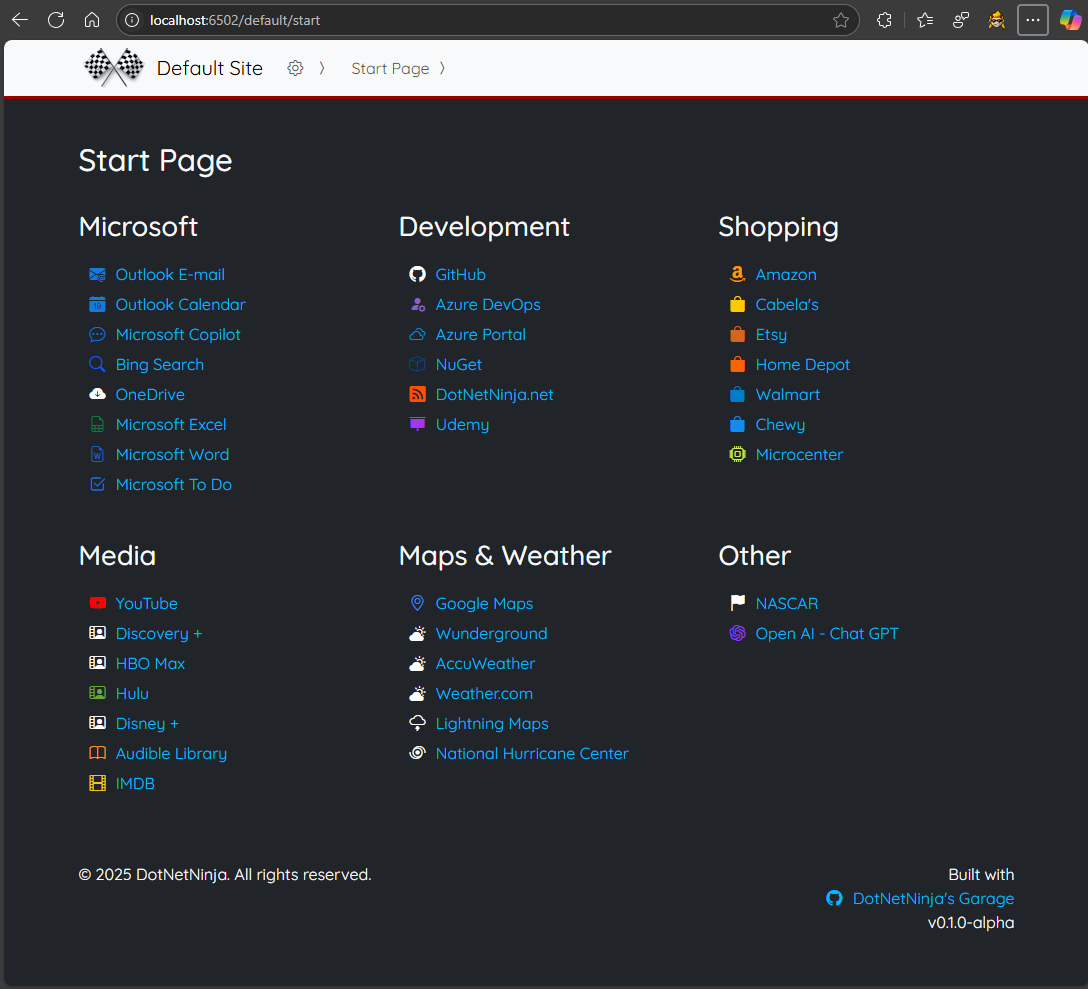
Task: Open the HBO Max link
Action: click(150, 663)
